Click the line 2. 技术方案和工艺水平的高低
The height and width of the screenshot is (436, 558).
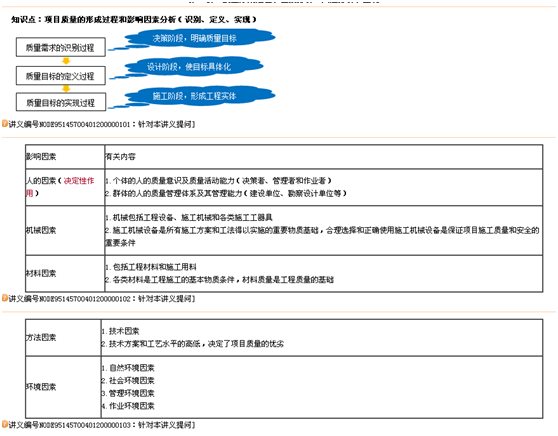[x=193, y=344]
